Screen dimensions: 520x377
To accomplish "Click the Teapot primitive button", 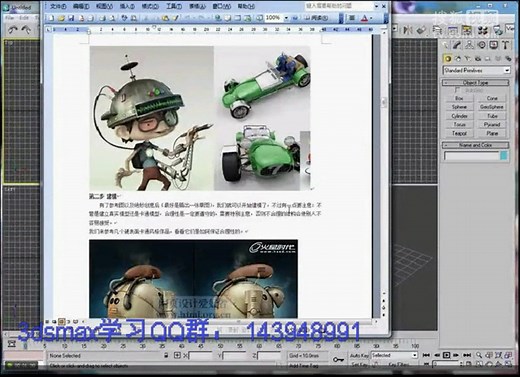I will pyautogui.click(x=459, y=133).
